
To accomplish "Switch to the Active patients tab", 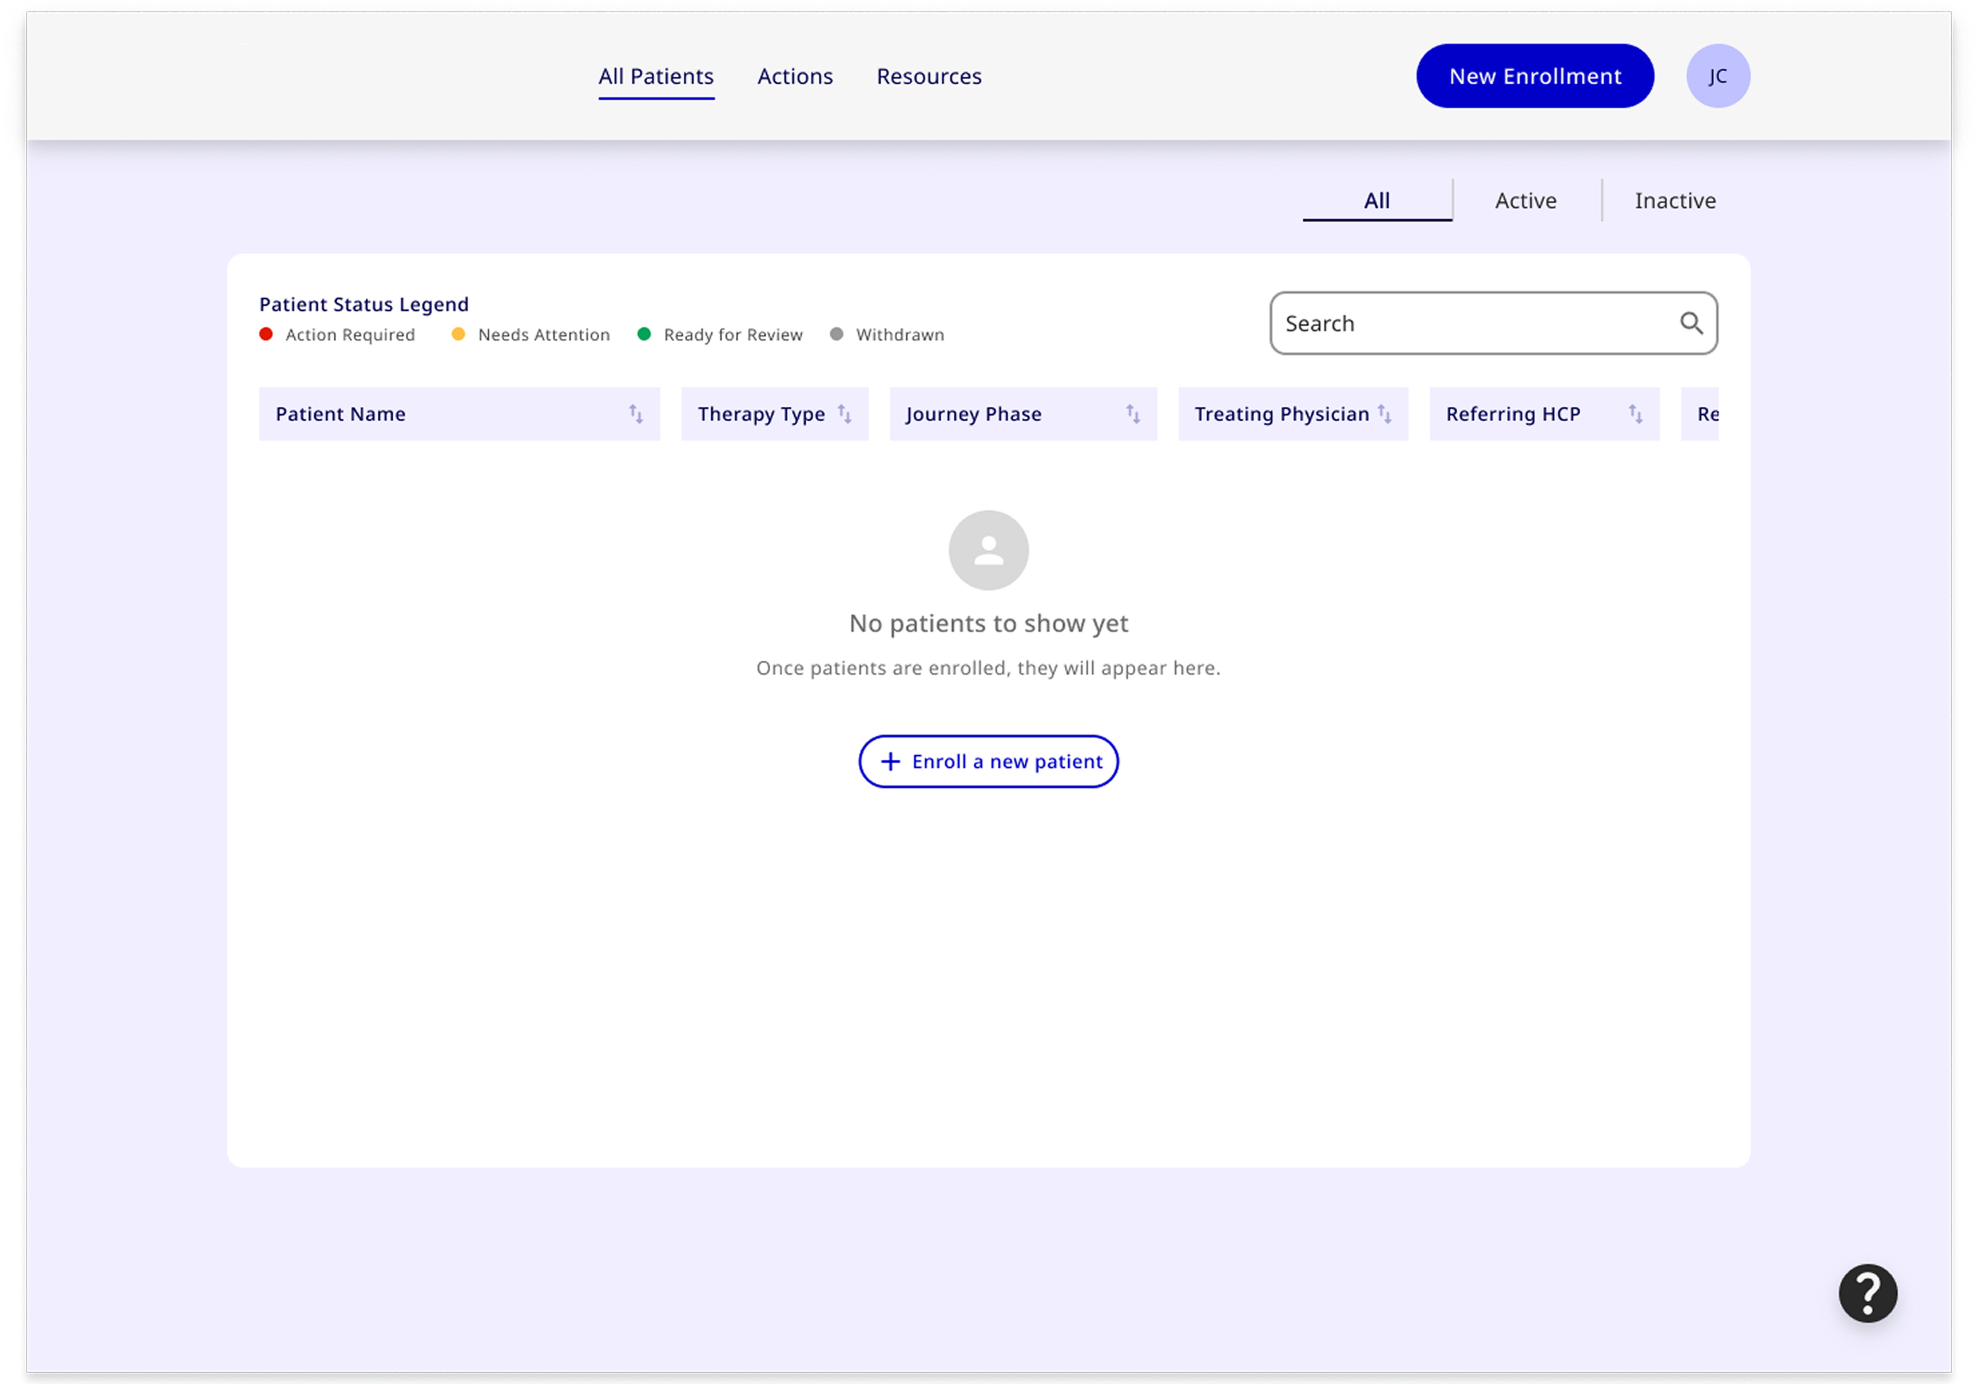I will pos(1524,200).
